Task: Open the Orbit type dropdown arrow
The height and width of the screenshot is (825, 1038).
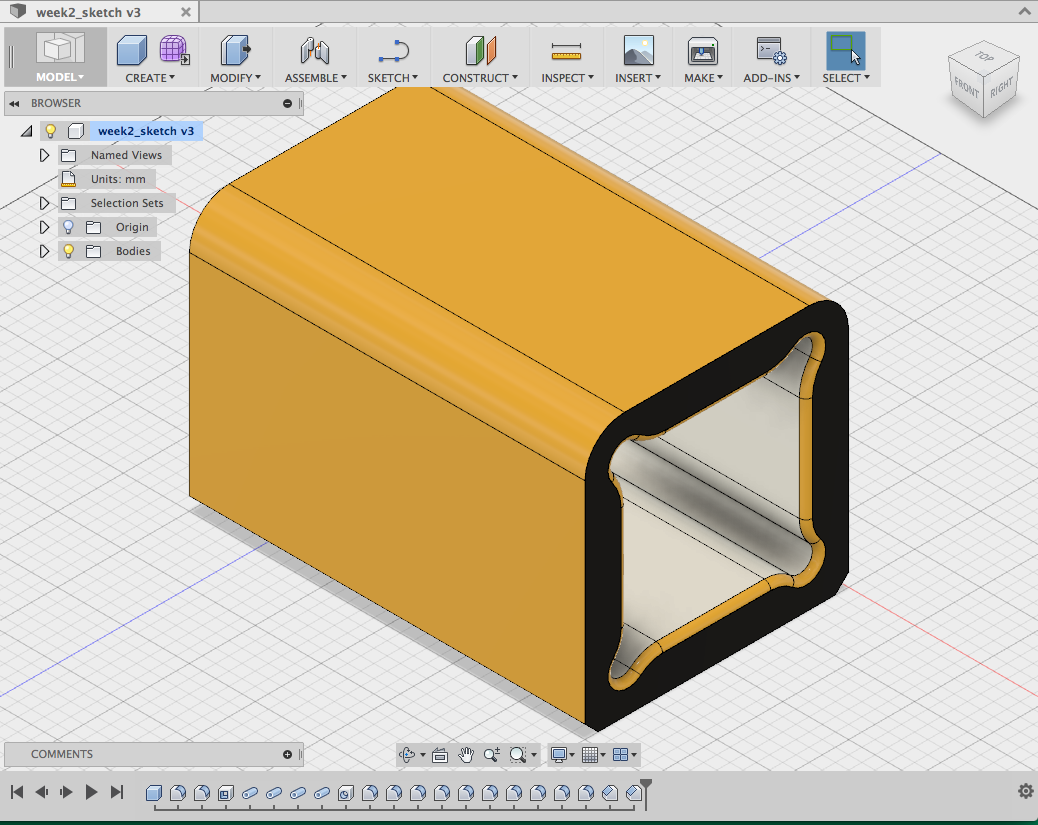Action: coord(423,755)
